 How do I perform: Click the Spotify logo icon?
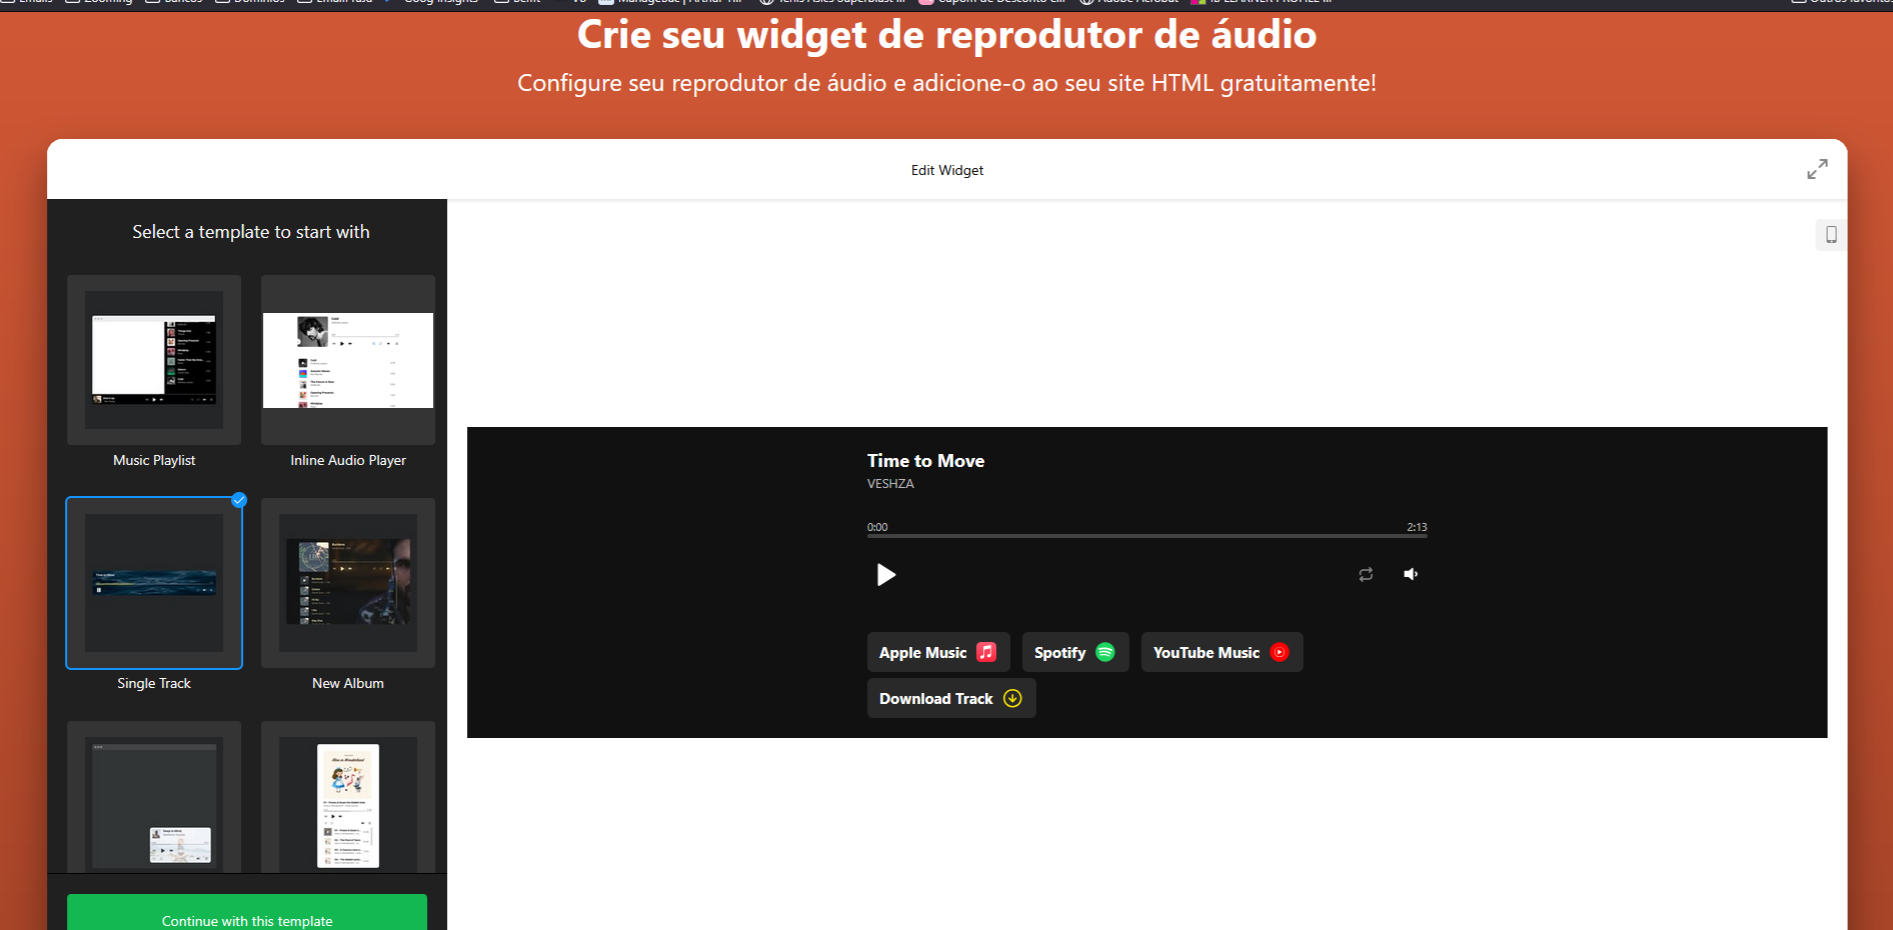pos(1105,652)
